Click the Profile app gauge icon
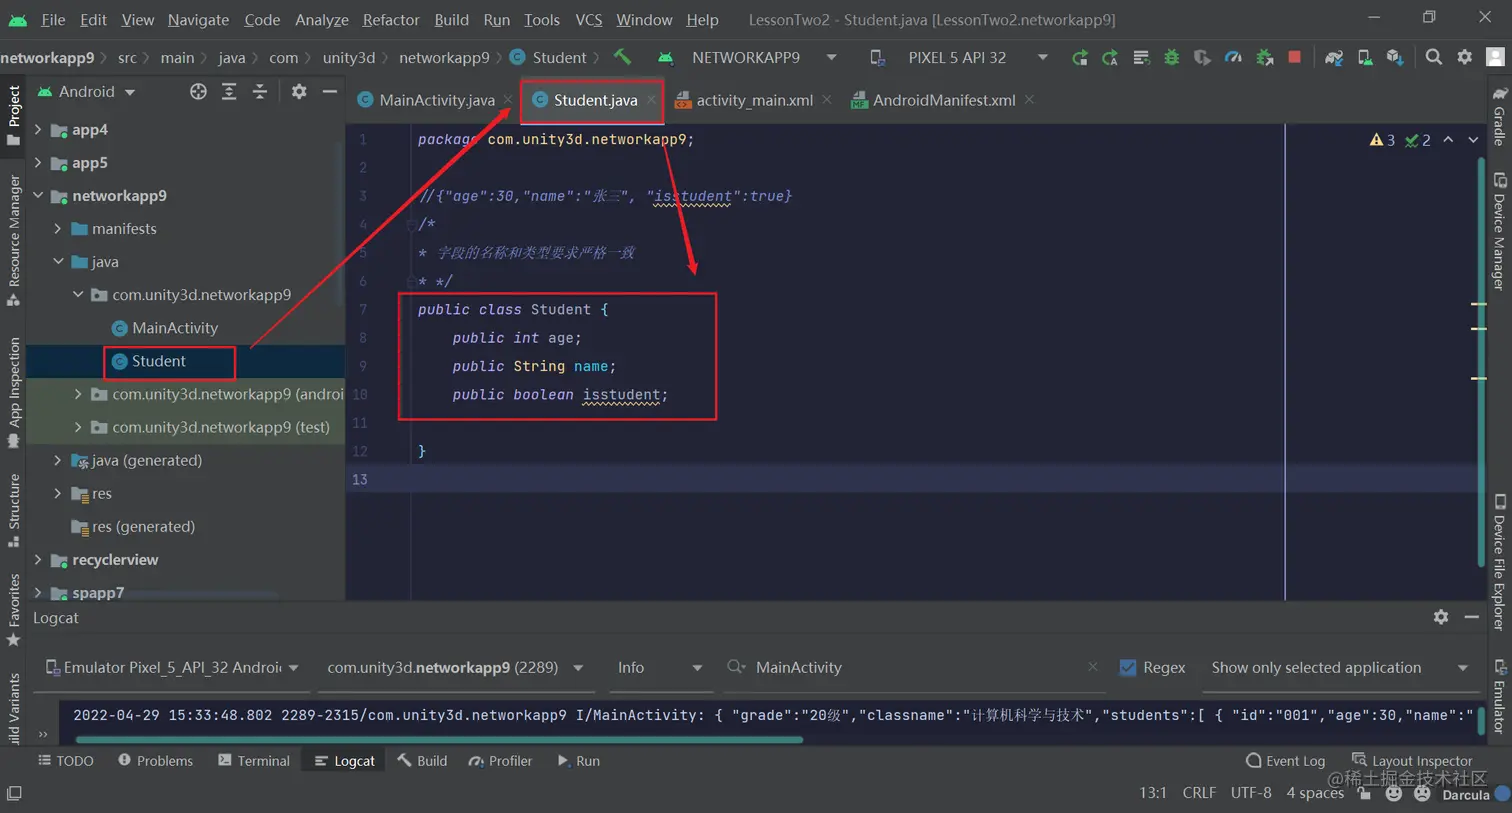 [1233, 57]
